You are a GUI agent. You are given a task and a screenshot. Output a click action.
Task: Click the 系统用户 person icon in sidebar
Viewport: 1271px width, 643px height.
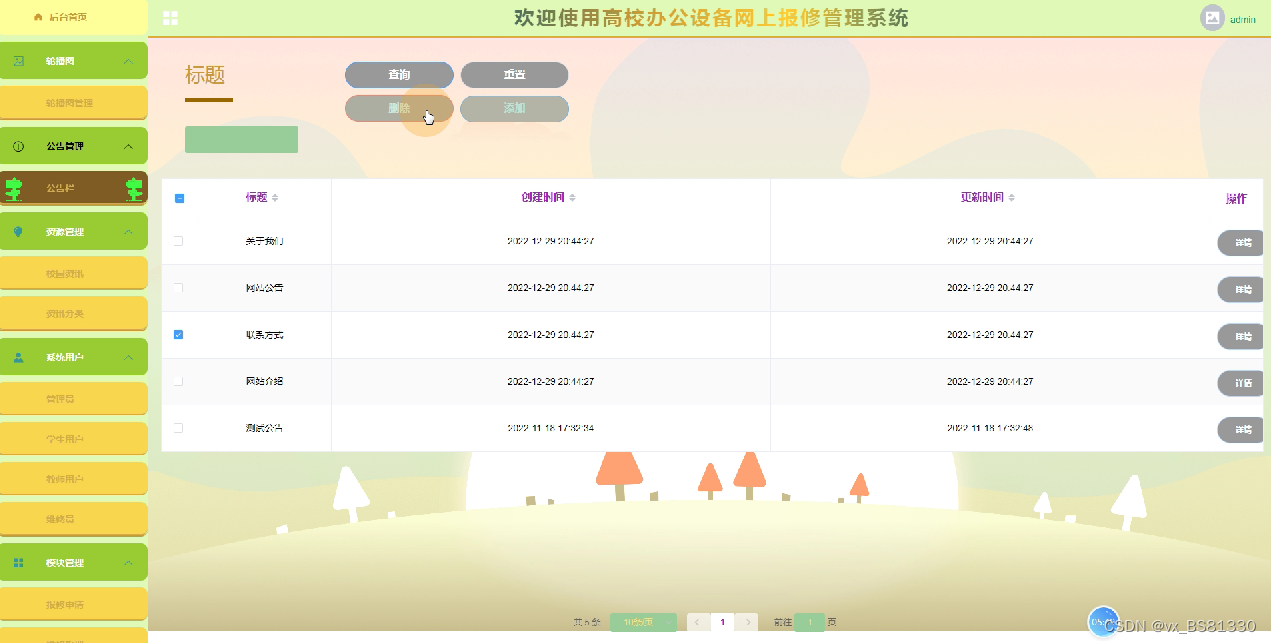point(18,357)
